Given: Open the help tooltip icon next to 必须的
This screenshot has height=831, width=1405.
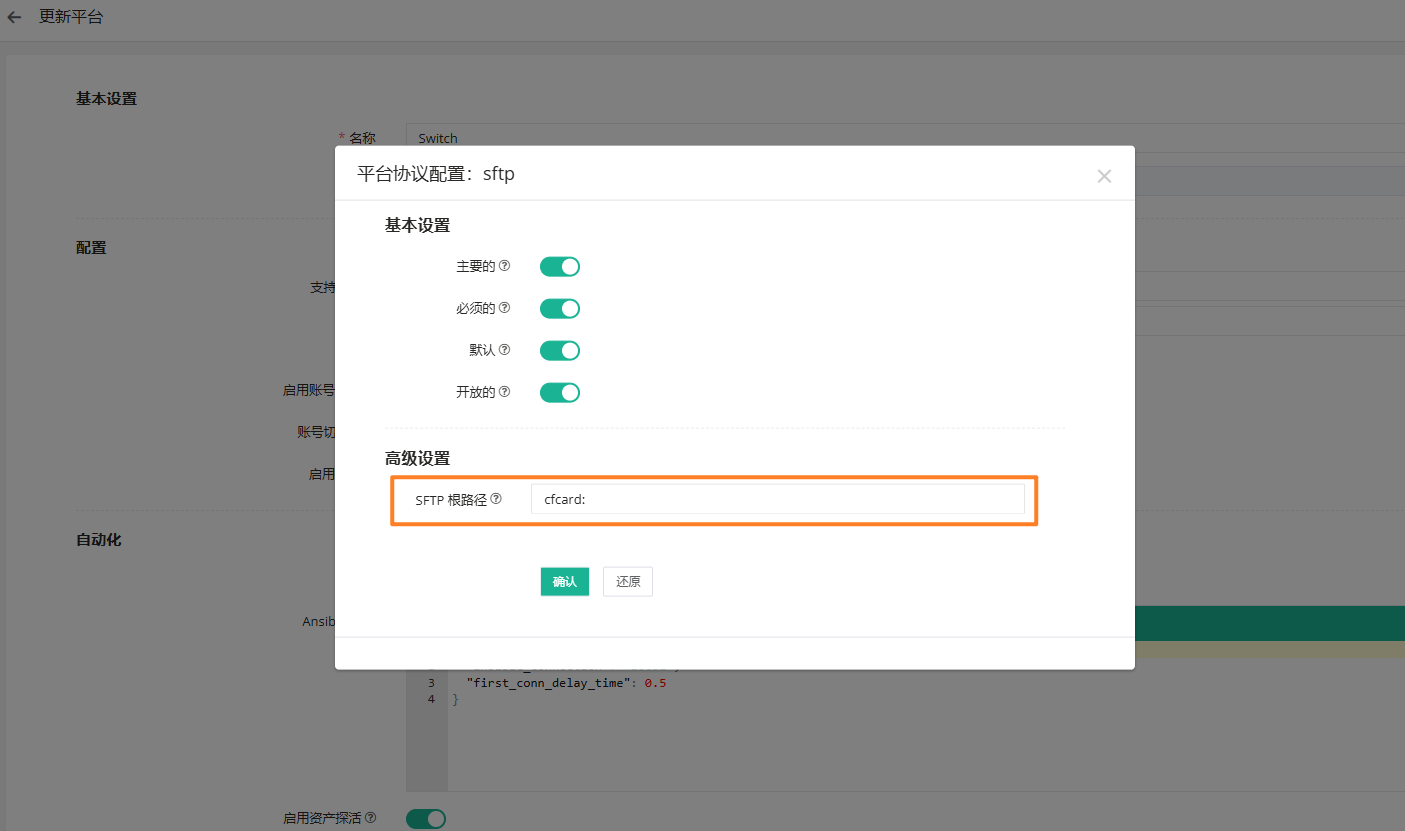Looking at the screenshot, I should tap(505, 308).
